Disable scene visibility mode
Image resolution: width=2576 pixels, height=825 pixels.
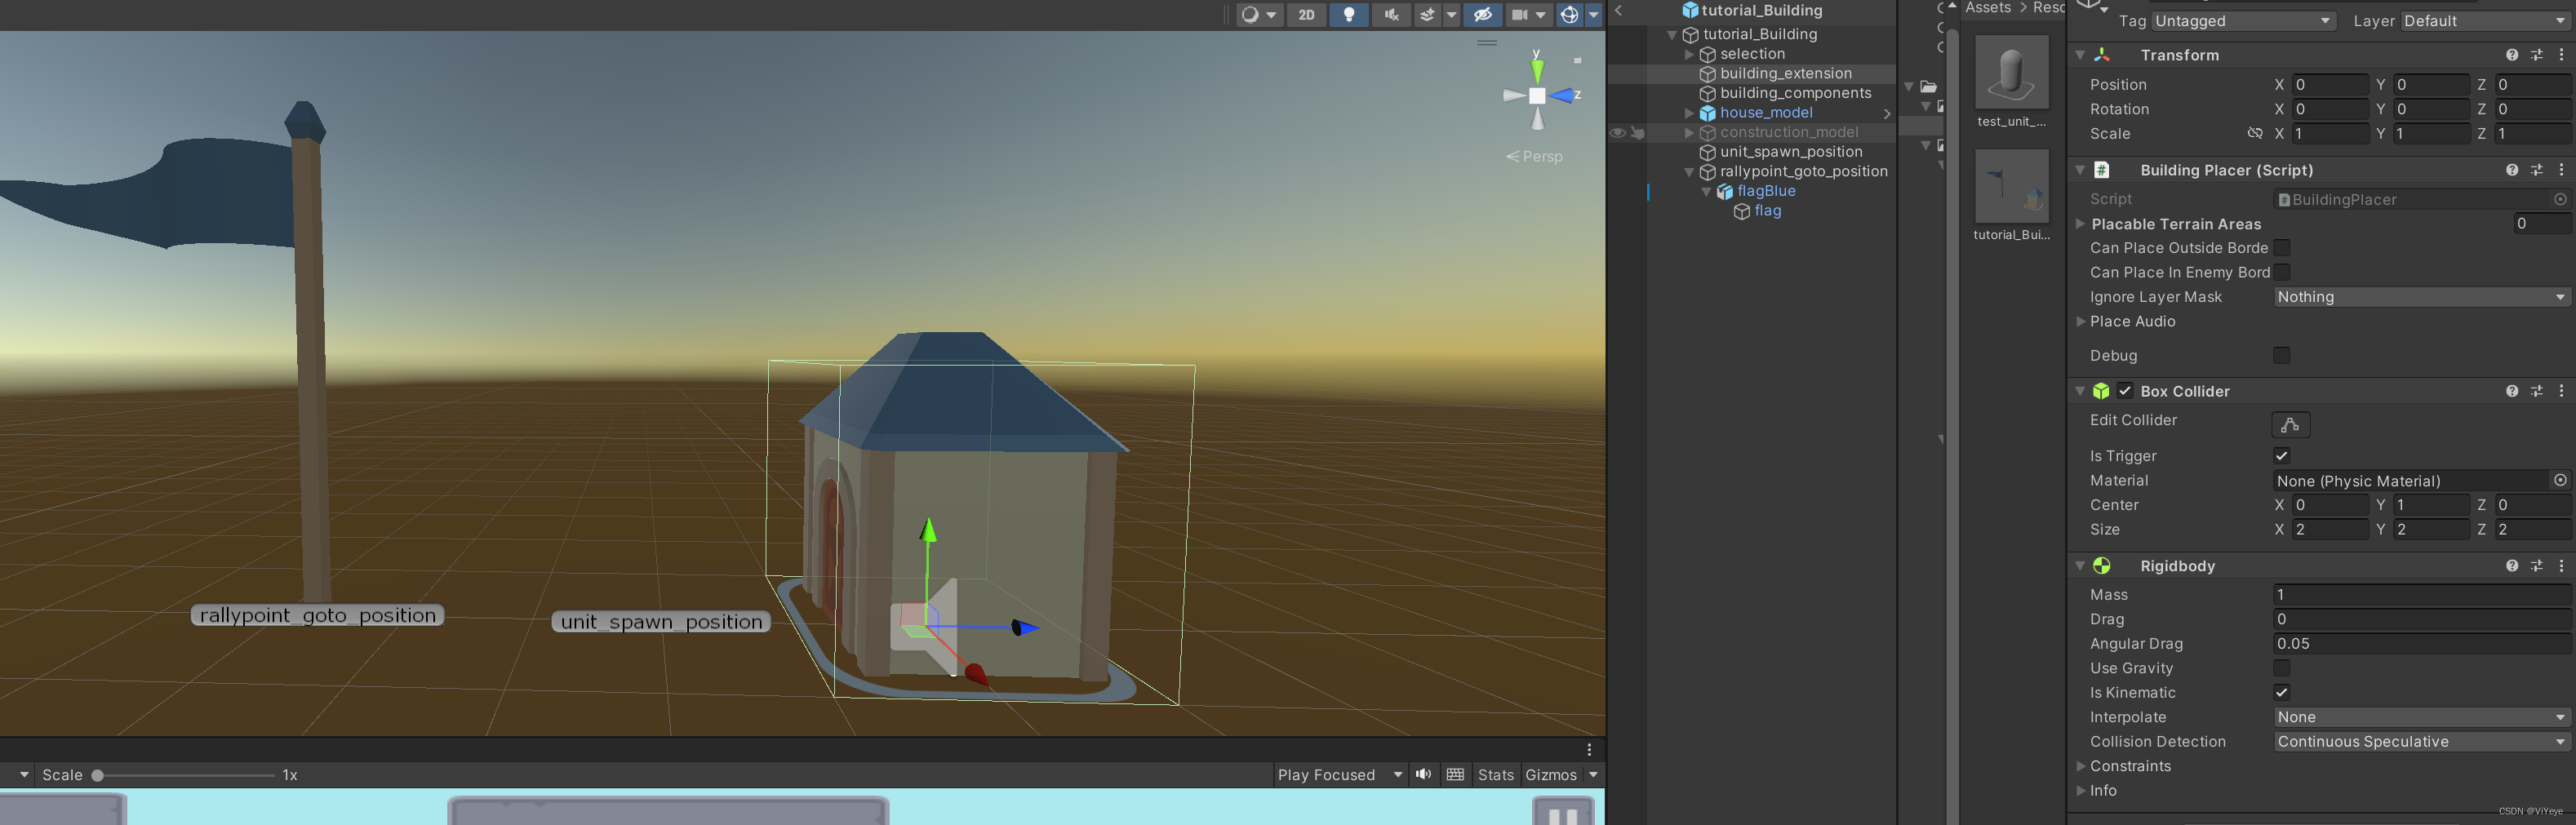coord(1484,14)
